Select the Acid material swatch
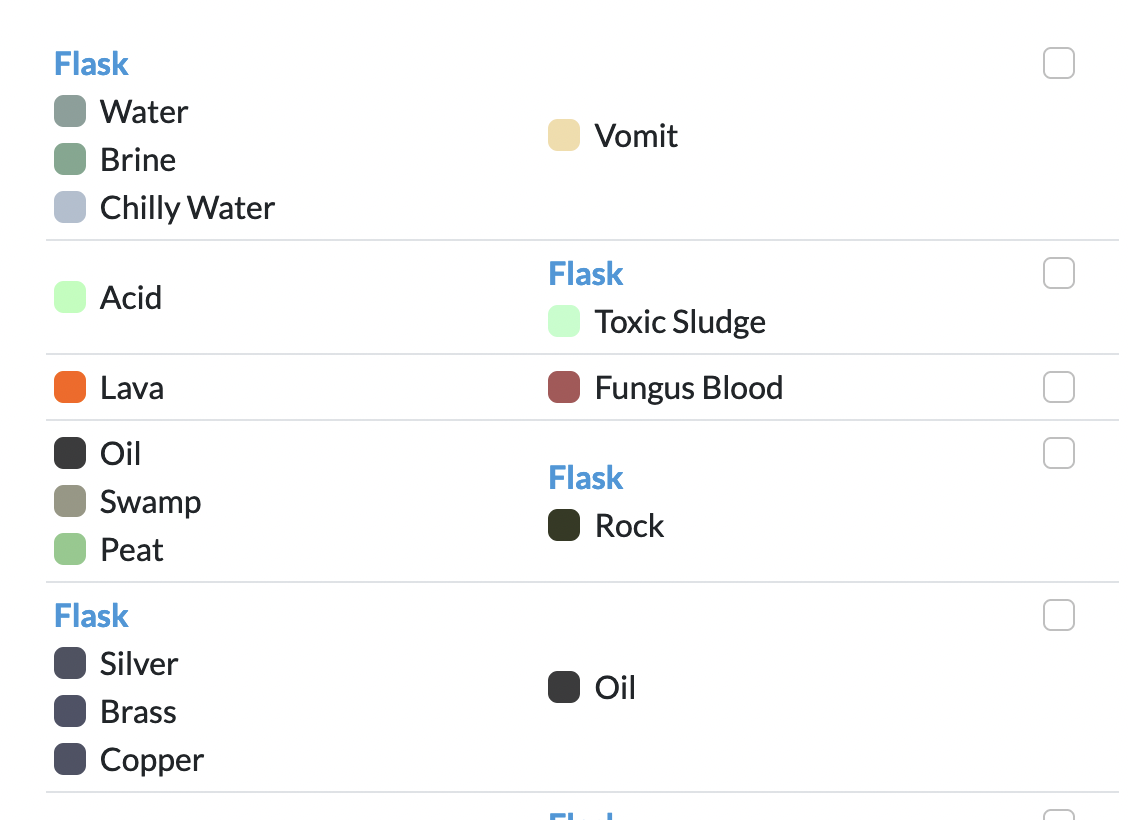 coord(70,297)
